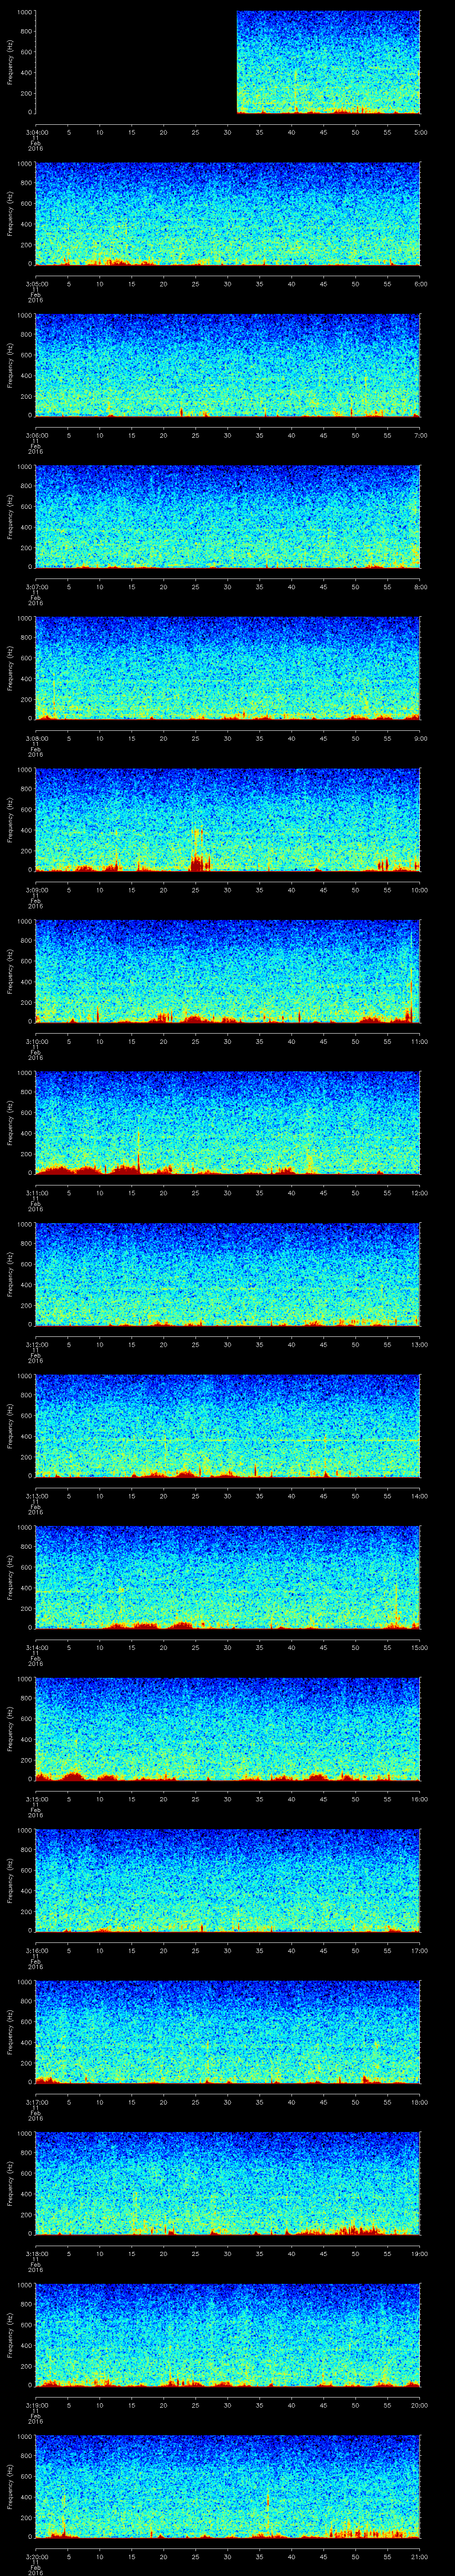This screenshot has height=2576, width=455.
Task: Select the spectrogram panel starting 3:16:00
Action: [x=228, y=1880]
